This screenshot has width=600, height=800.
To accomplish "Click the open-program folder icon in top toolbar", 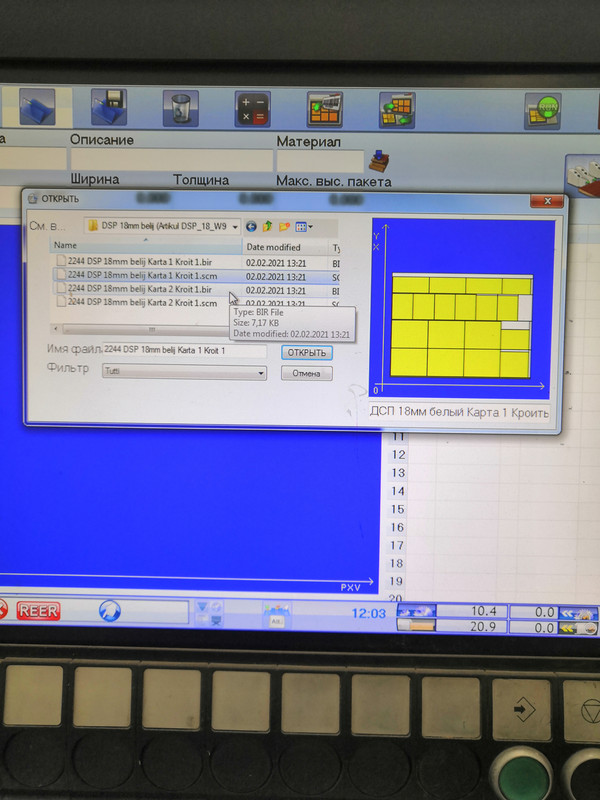I will point(37,107).
